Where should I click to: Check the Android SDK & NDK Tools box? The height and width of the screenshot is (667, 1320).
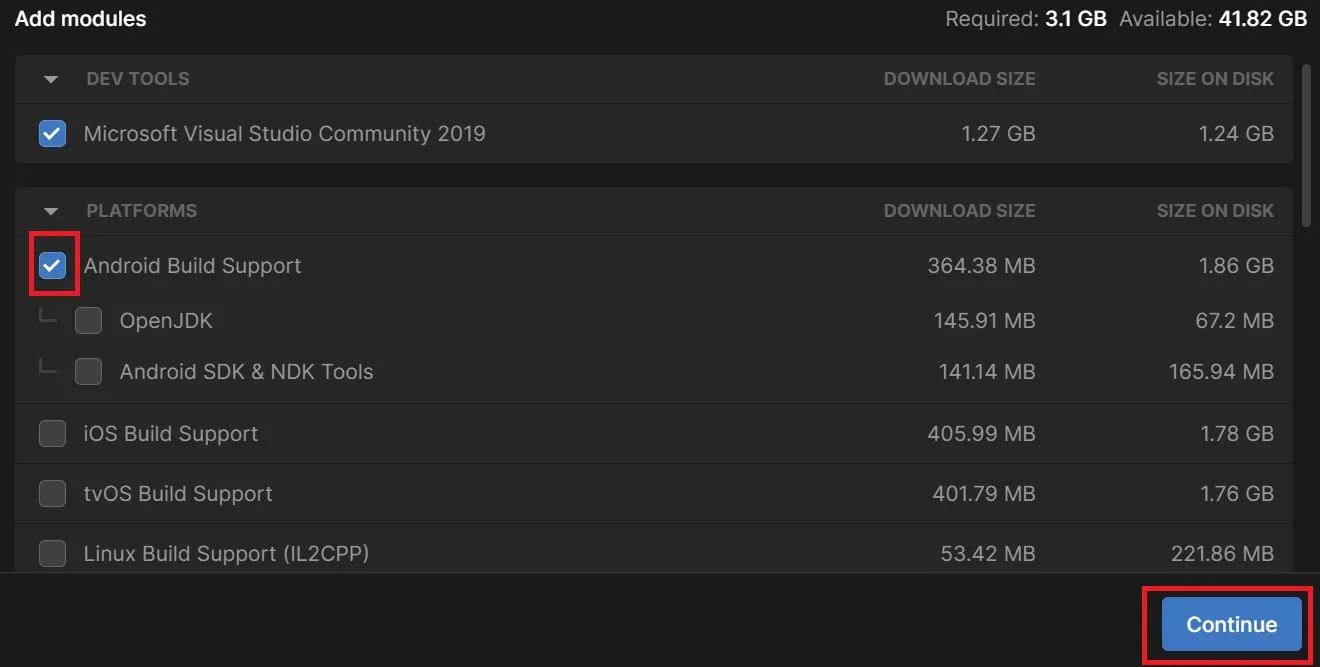tap(88, 371)
